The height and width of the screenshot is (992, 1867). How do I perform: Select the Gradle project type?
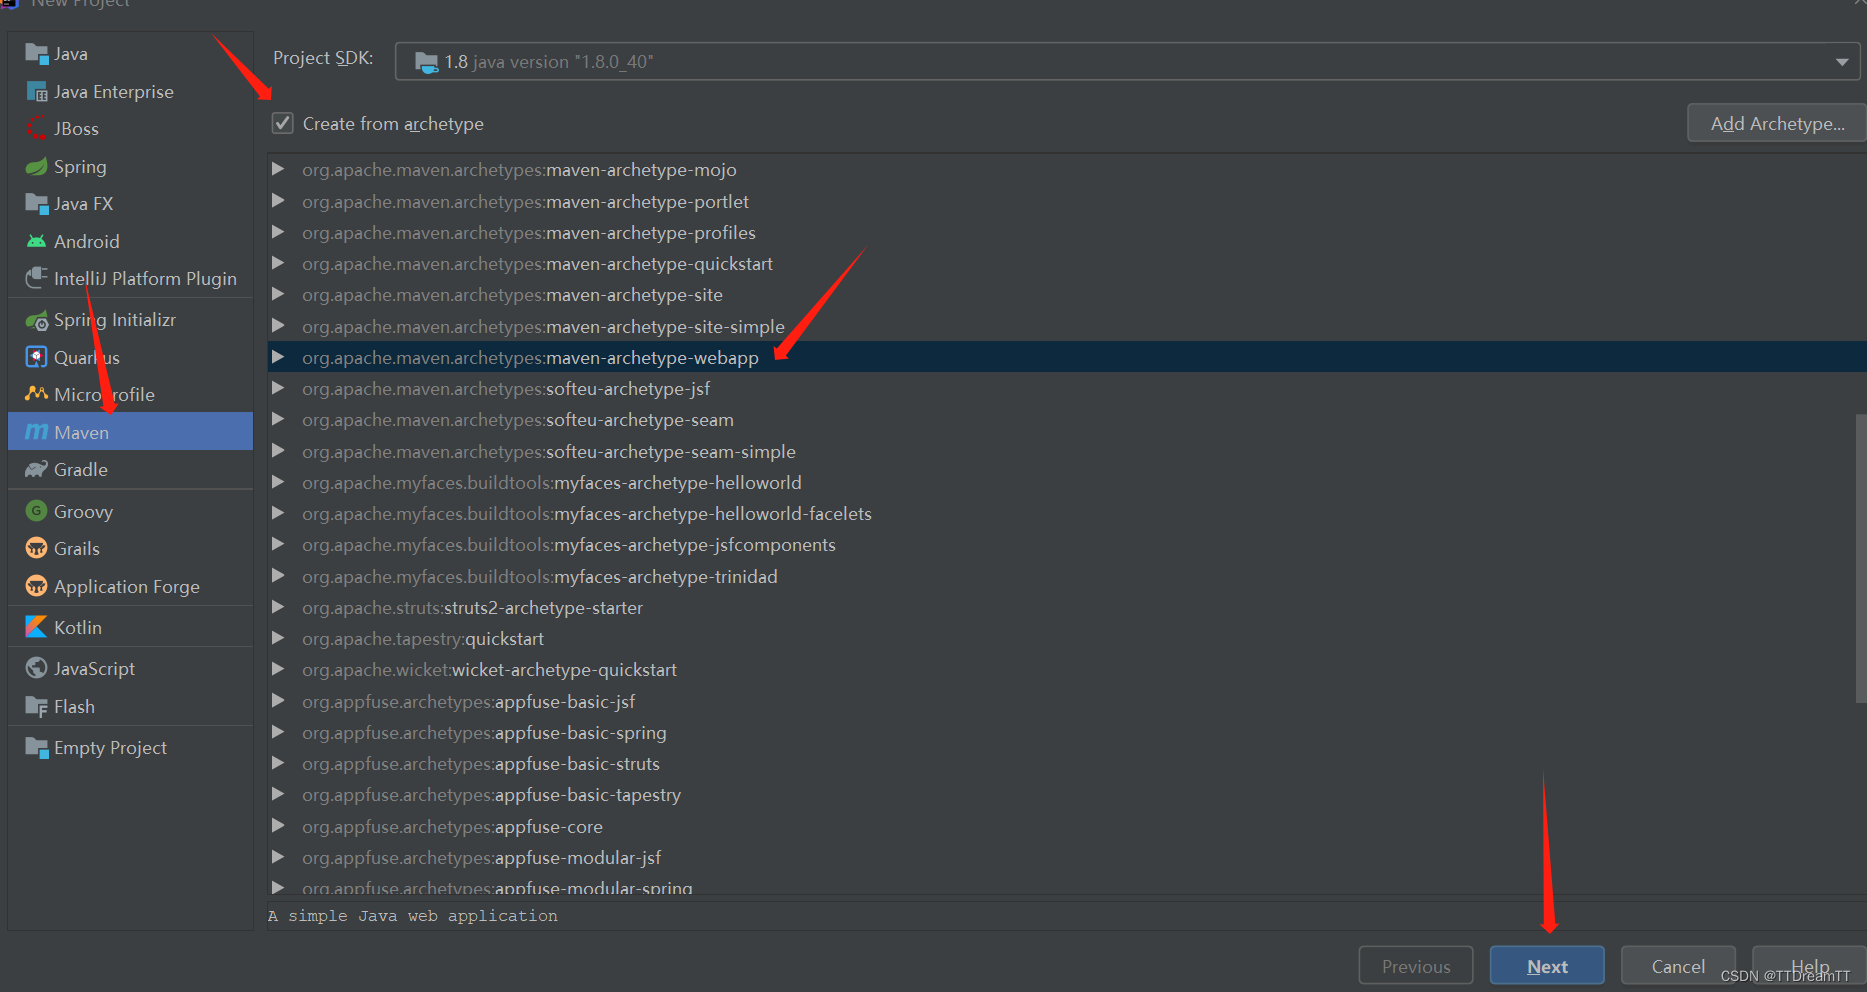[x=130, y=469]
